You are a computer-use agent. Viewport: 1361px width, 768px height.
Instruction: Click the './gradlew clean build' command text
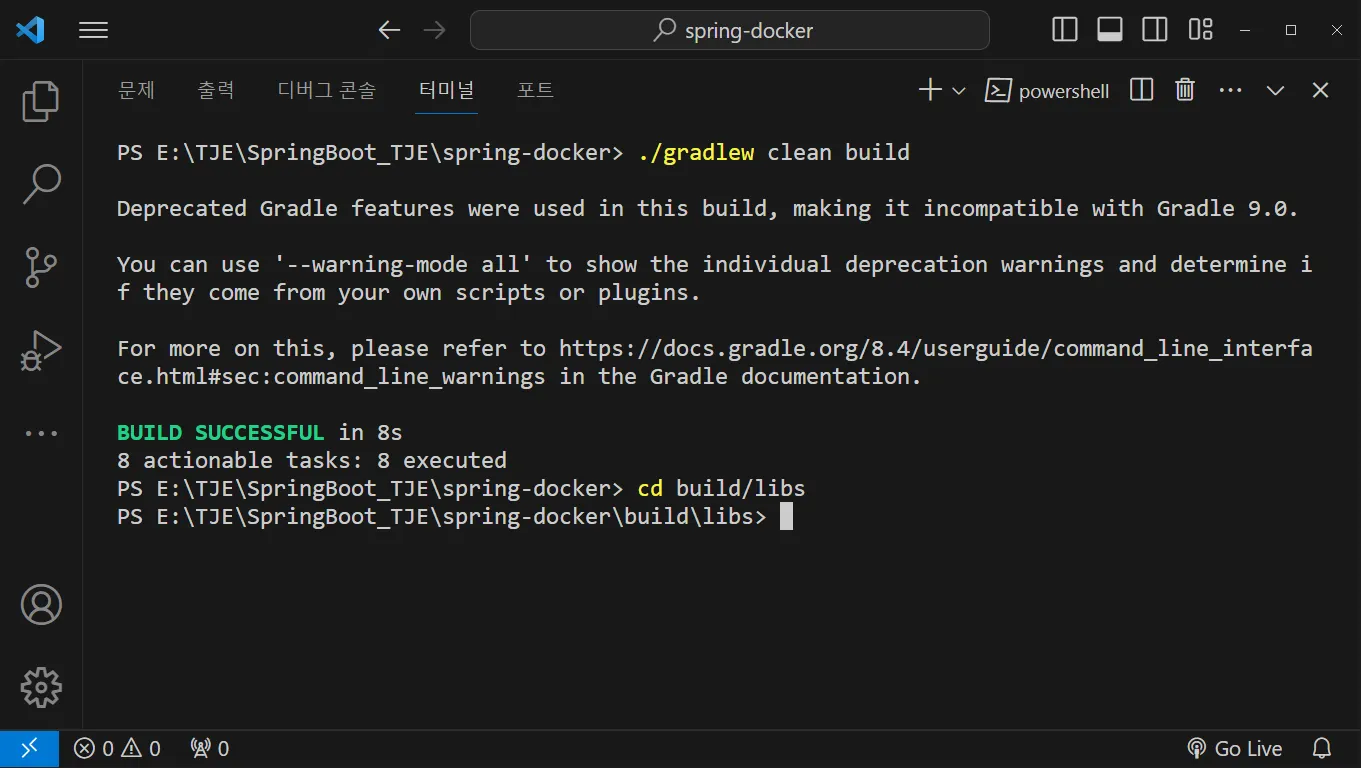[774, 152]
